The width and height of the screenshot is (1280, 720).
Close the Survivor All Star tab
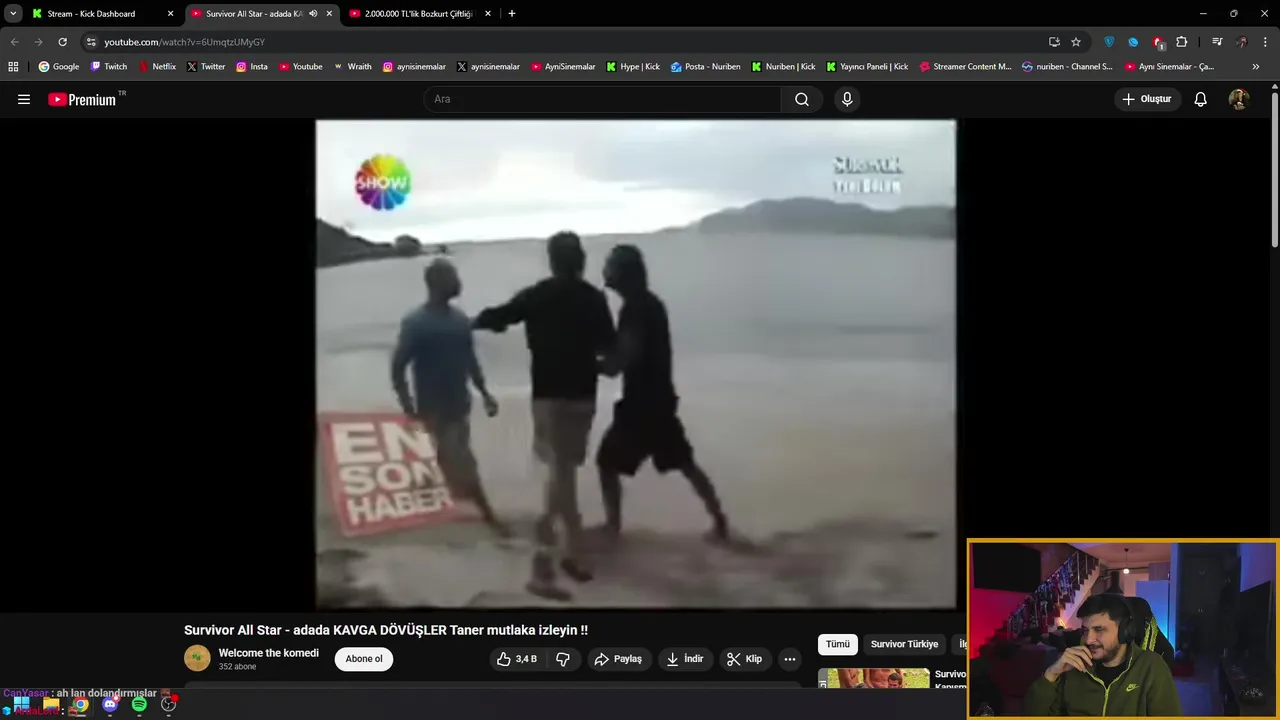329,14
